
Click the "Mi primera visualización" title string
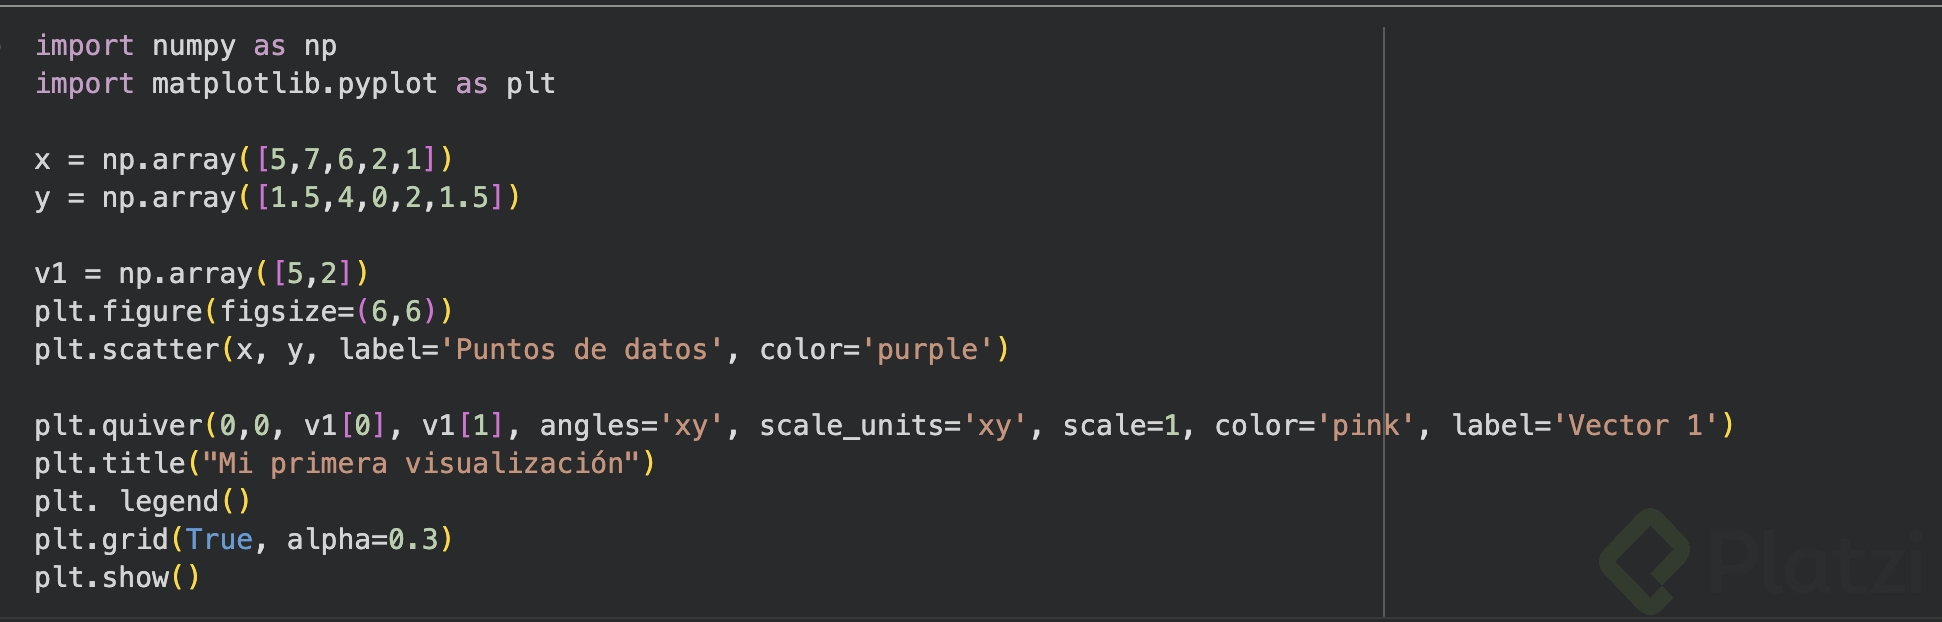point(421,464)
